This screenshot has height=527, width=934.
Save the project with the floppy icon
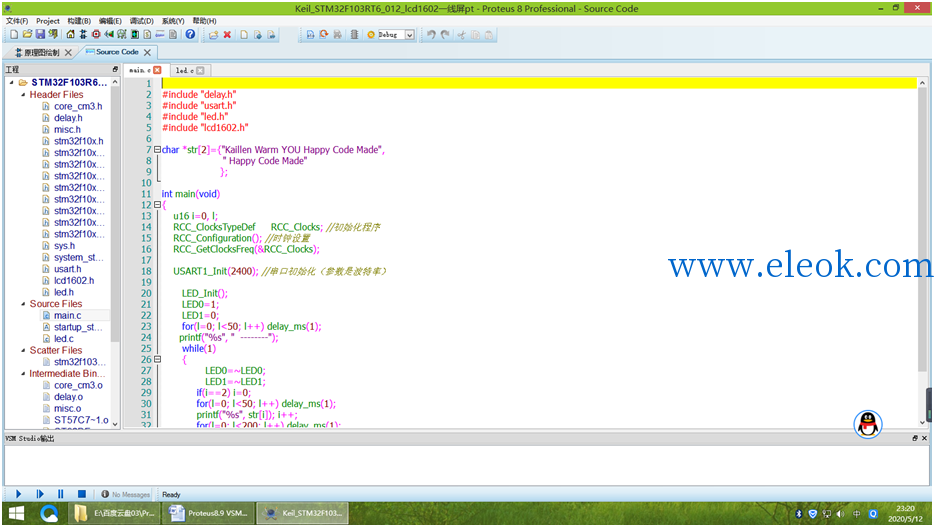point(41,35)
